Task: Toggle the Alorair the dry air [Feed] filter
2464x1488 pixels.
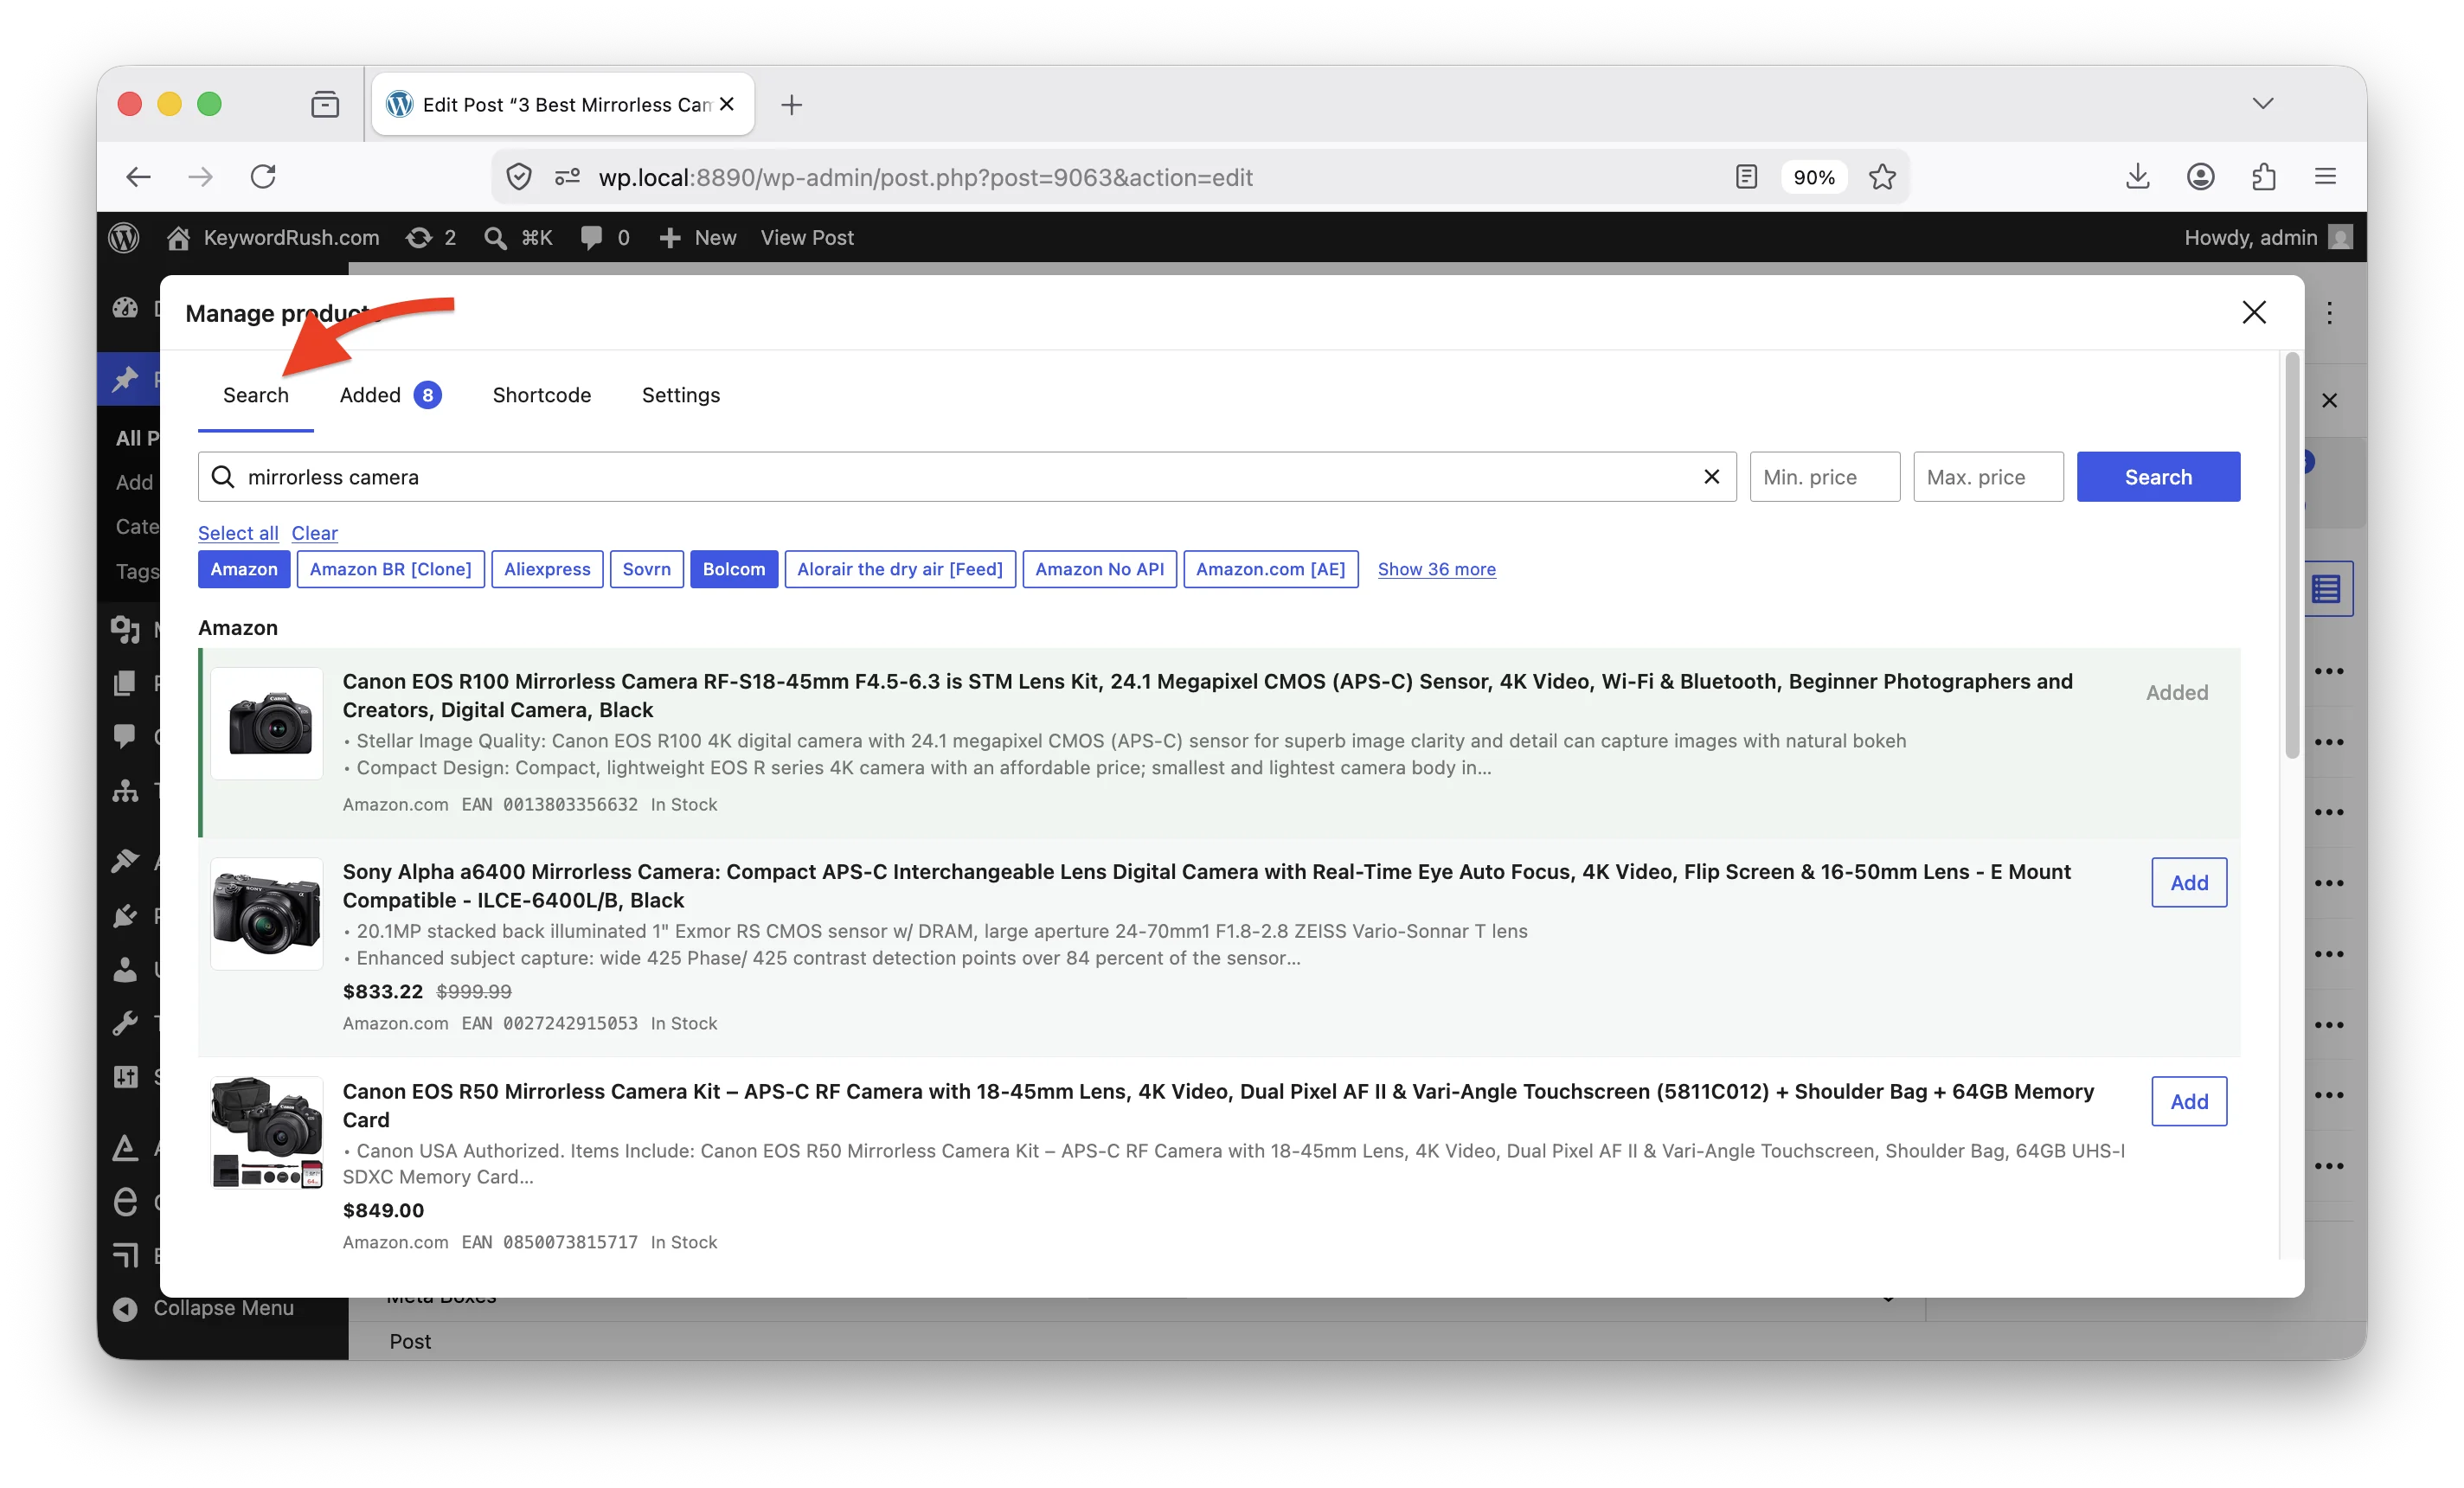Action: [x=899, y=569]
